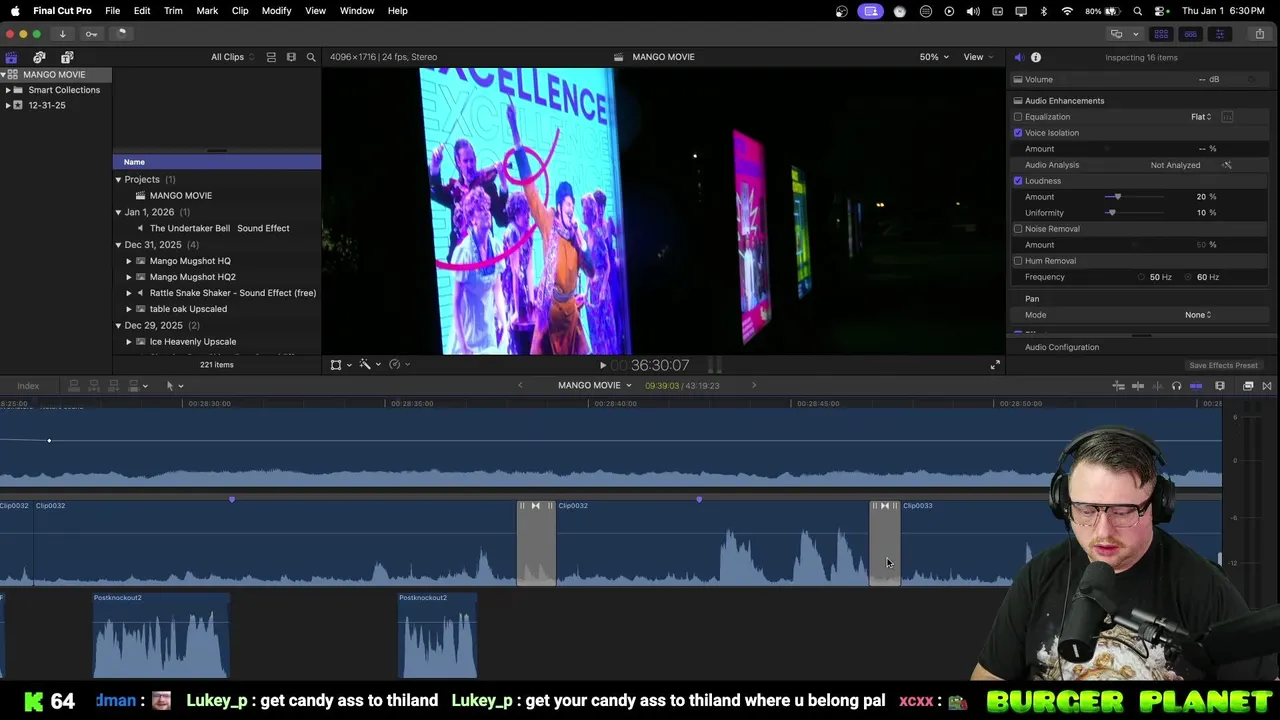The image size is (1280, 720).
Task: Open the All Clips filter dropdown
Action: [232, 57]
